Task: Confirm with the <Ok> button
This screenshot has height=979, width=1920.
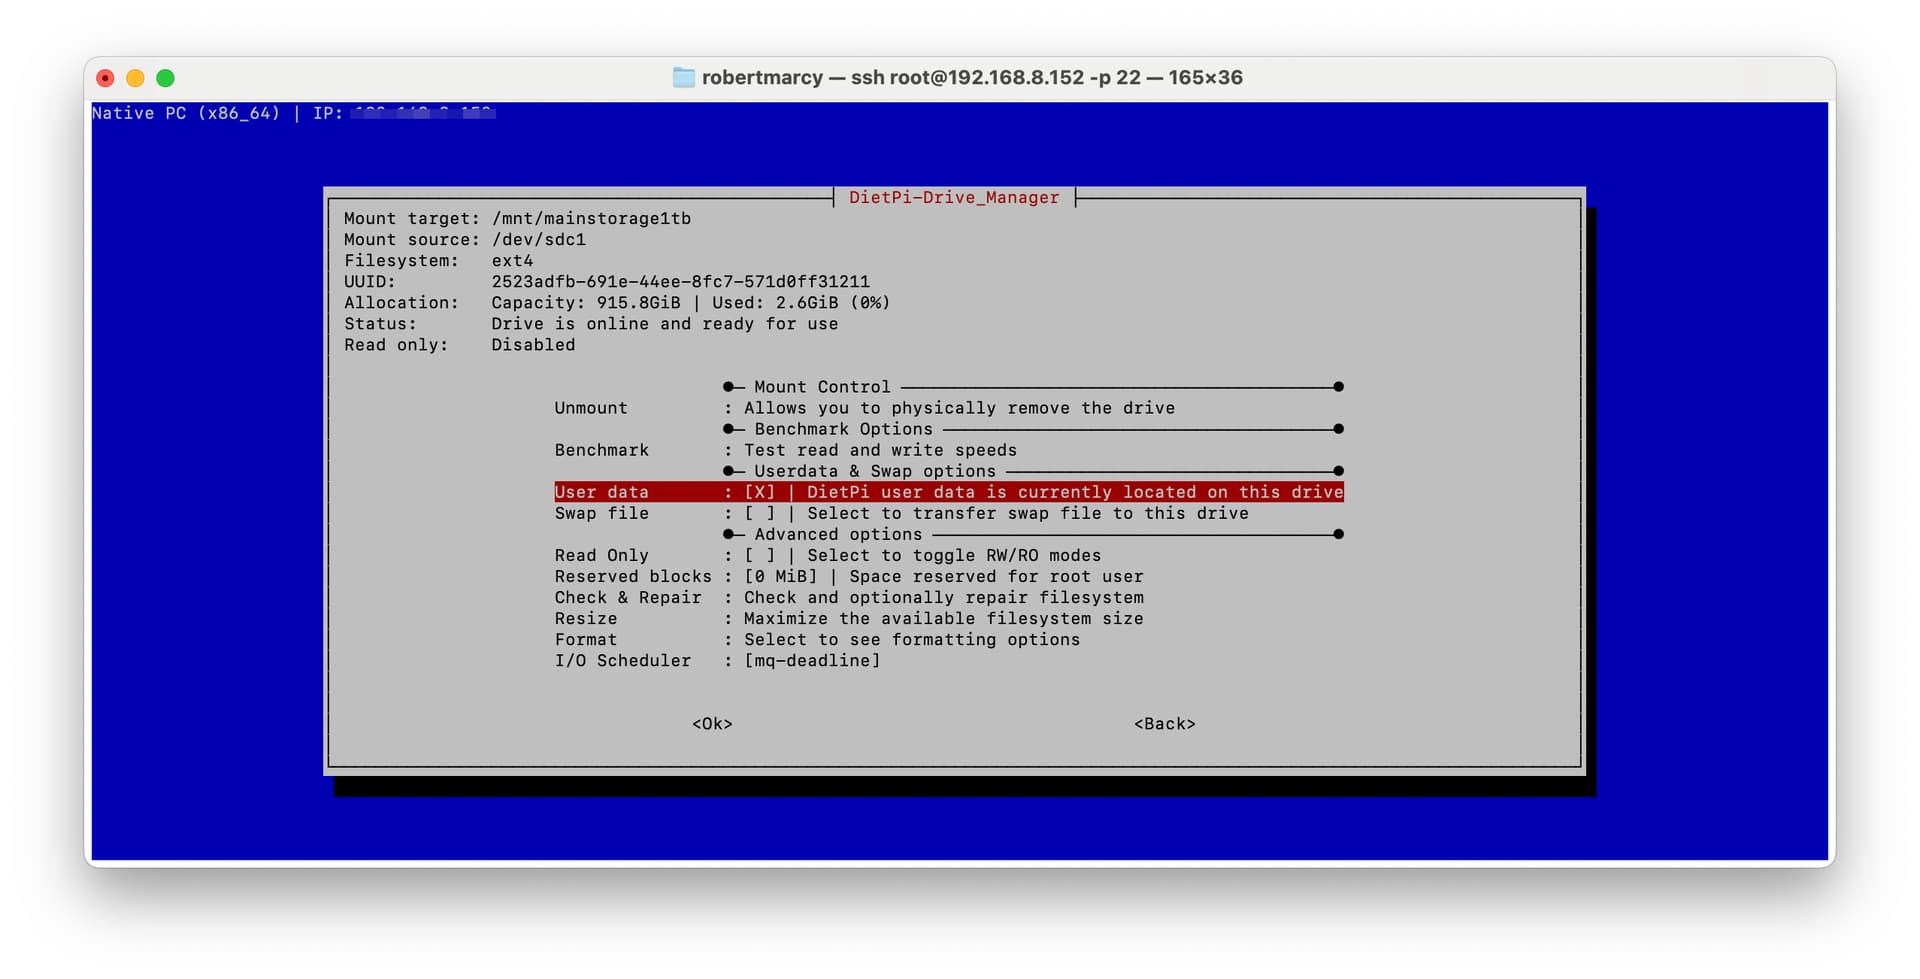Action: coord(712,724)
